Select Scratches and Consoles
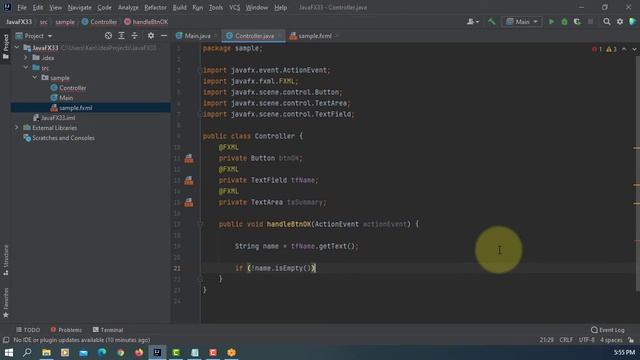The width and height of the screenshot is (640, 360). [x=63, y=138]
